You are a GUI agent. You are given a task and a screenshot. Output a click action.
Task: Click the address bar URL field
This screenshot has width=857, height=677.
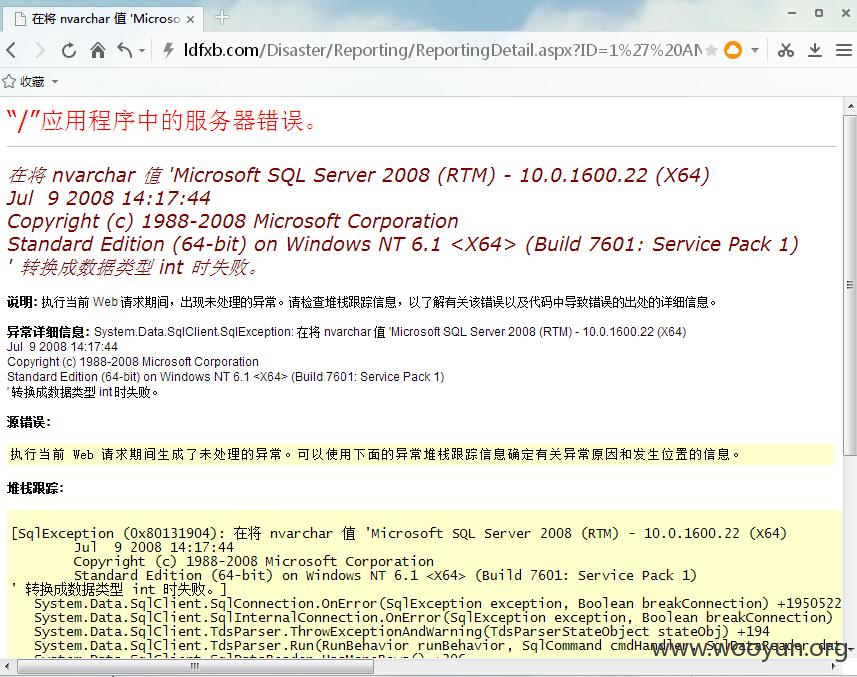pos(442,50)
